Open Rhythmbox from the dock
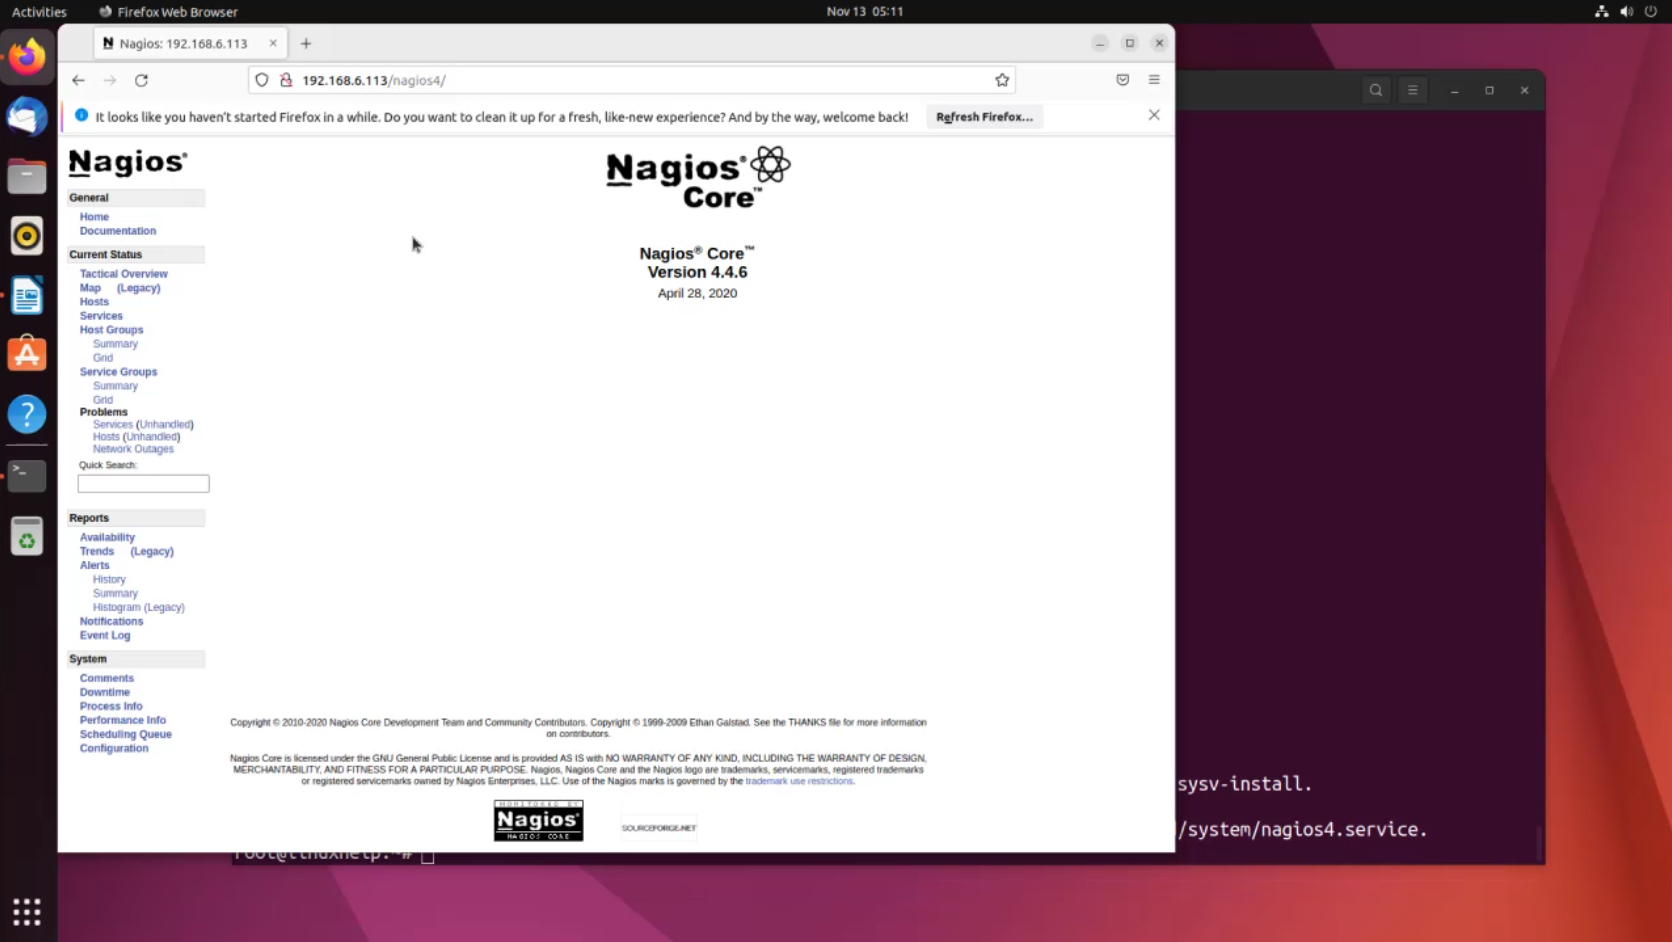 (27, 236)
